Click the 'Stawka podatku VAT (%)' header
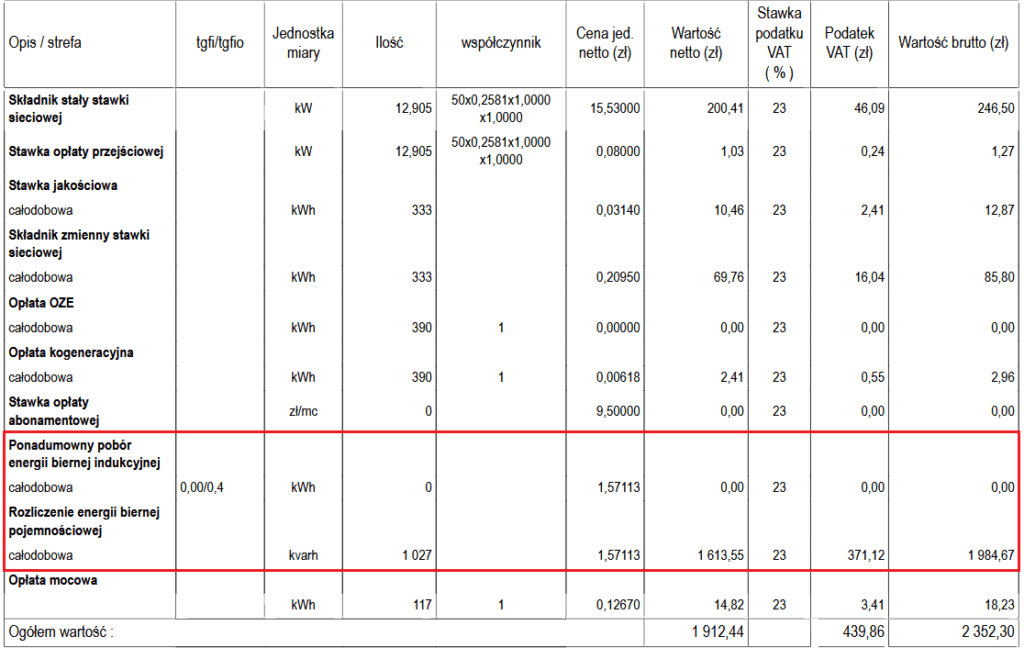This screenshot has width=1024, height=648. click(778, 43)
